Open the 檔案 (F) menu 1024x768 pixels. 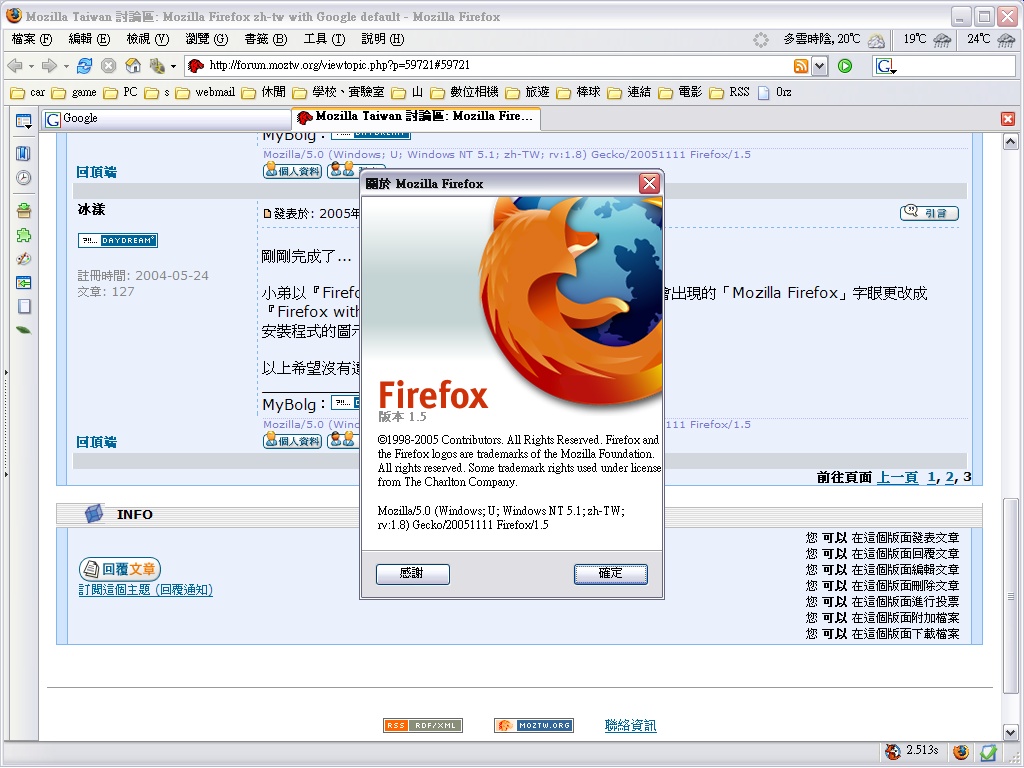pyautogui.click(x=31, y=39)
